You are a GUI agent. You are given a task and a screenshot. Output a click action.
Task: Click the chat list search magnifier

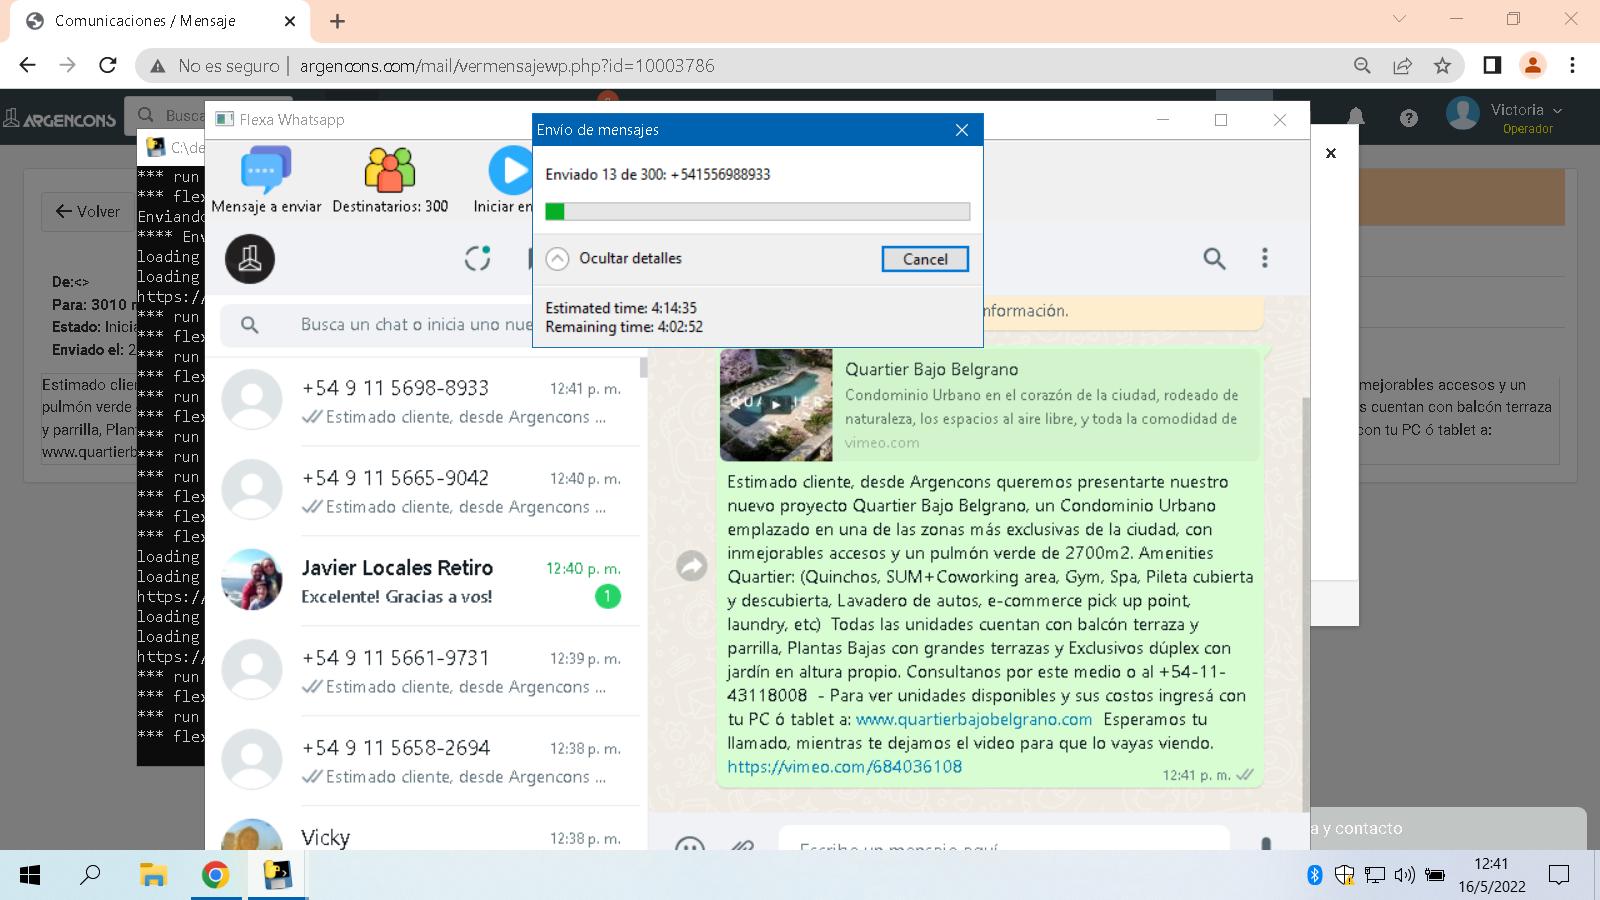point(250,325)
